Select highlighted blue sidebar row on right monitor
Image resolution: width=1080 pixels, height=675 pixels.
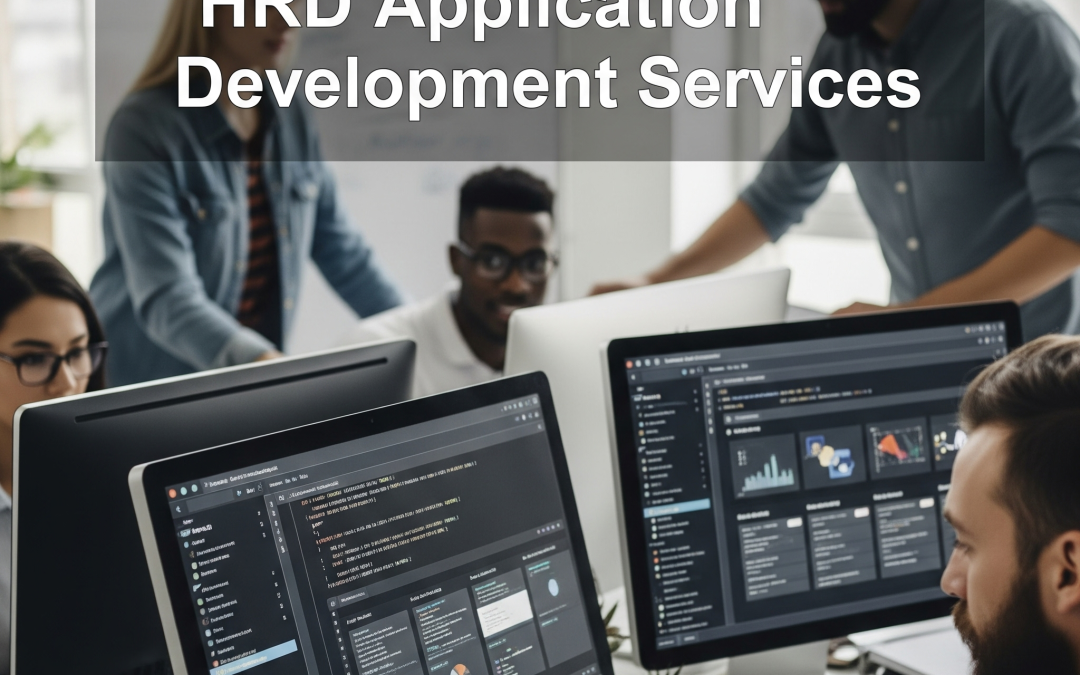tap(677, 505)
